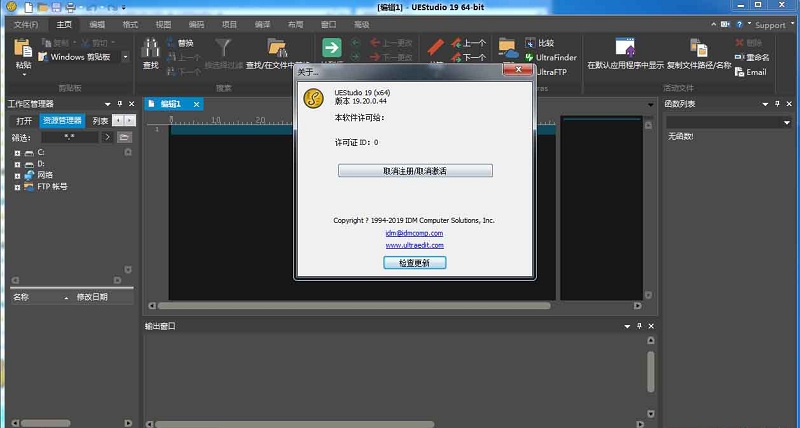Click the 筛选 filter input field

tap(70, 137)
